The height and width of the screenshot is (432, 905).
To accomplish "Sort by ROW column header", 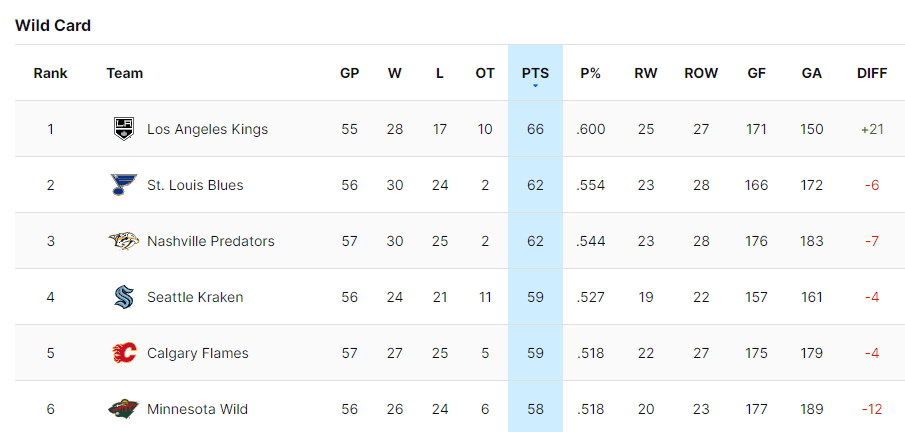I will tap(700, 73).
